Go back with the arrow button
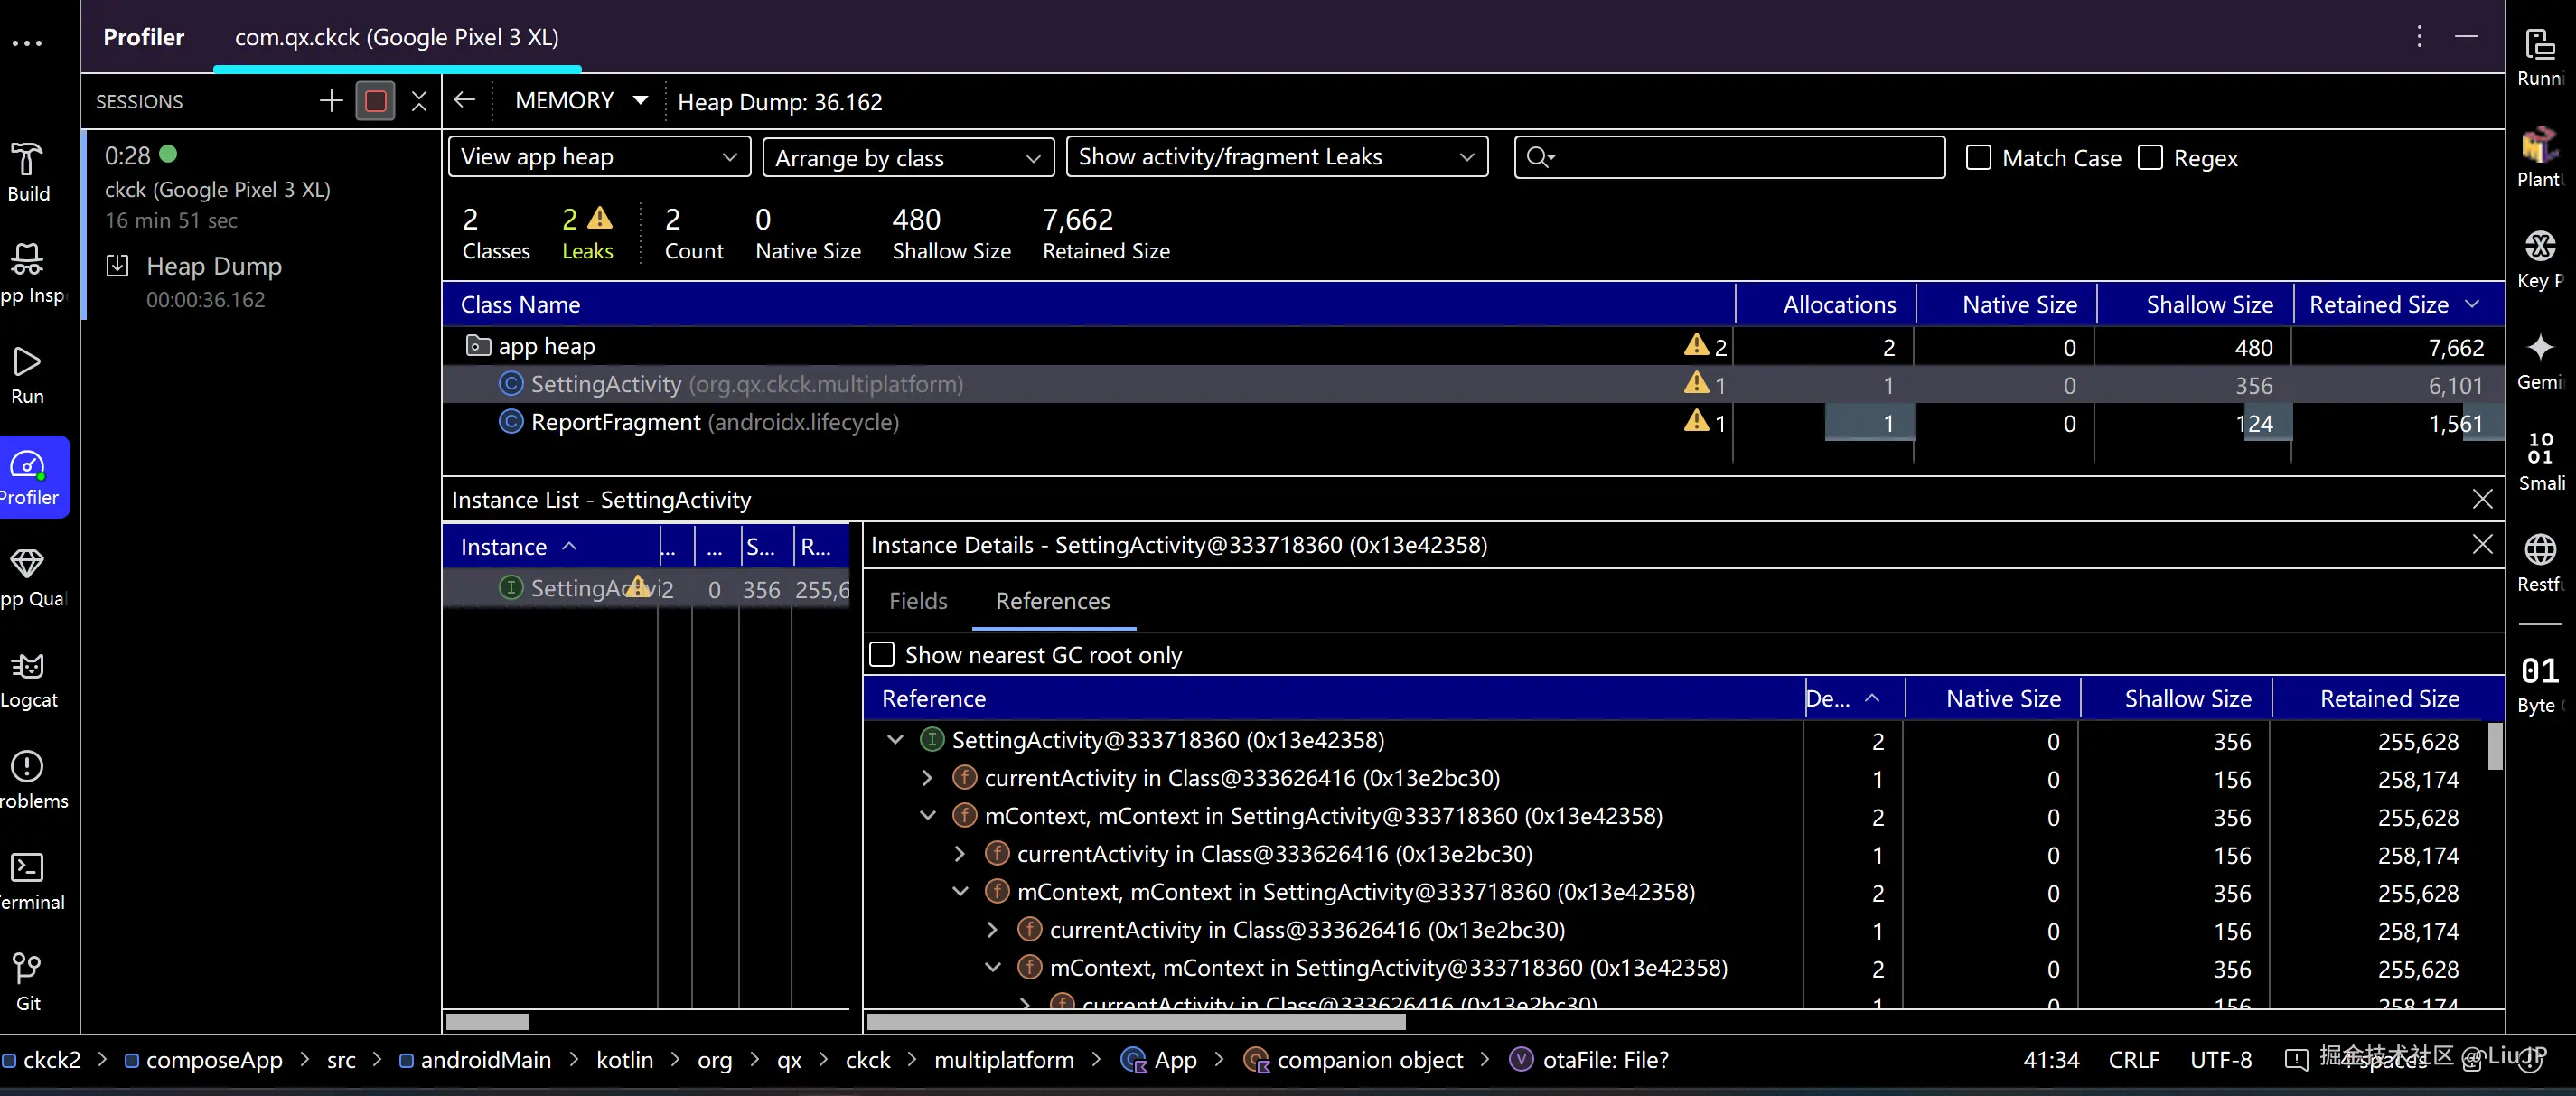Image resolution: width=2576 pixels, height=1096 pixels. pyautogui.click(x=464, y=100)
